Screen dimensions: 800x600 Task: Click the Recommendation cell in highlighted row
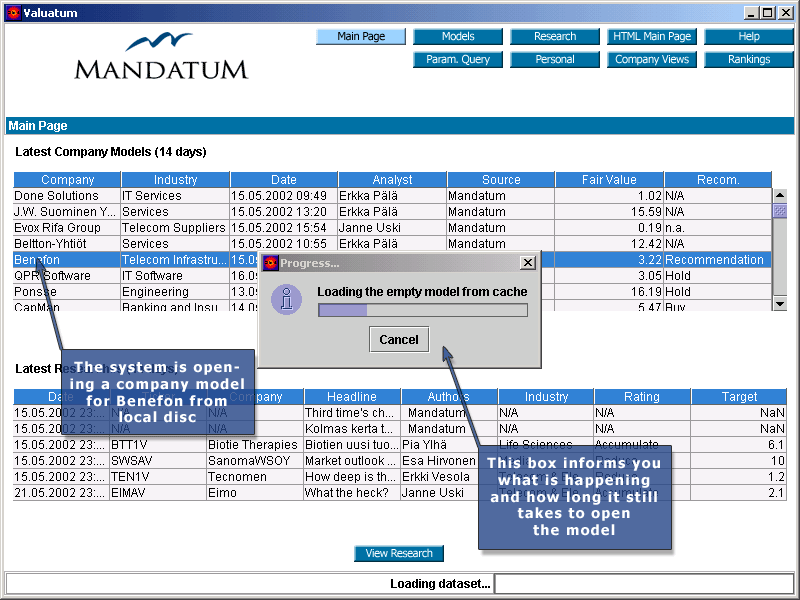click(718, 260)
